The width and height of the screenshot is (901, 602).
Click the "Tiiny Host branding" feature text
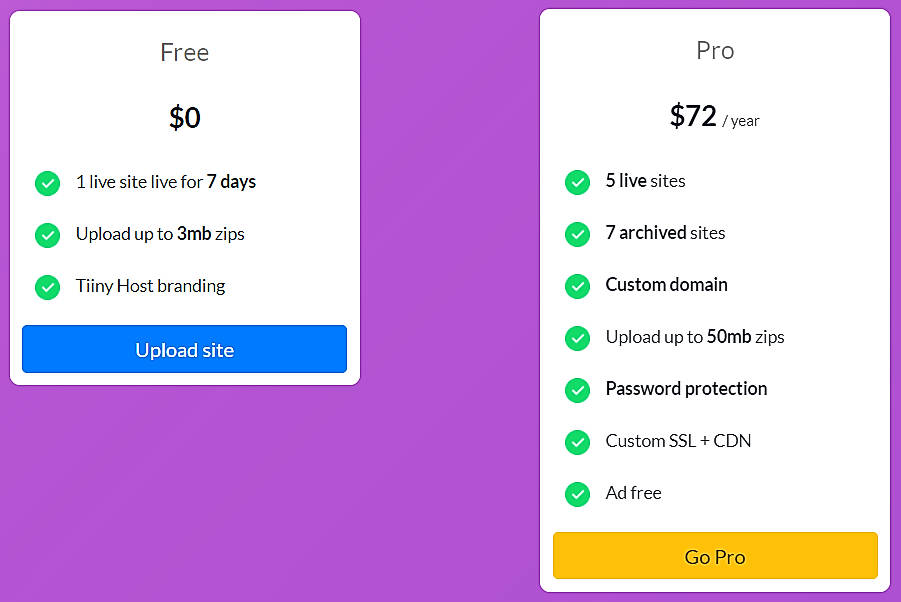tap(150, 286)
